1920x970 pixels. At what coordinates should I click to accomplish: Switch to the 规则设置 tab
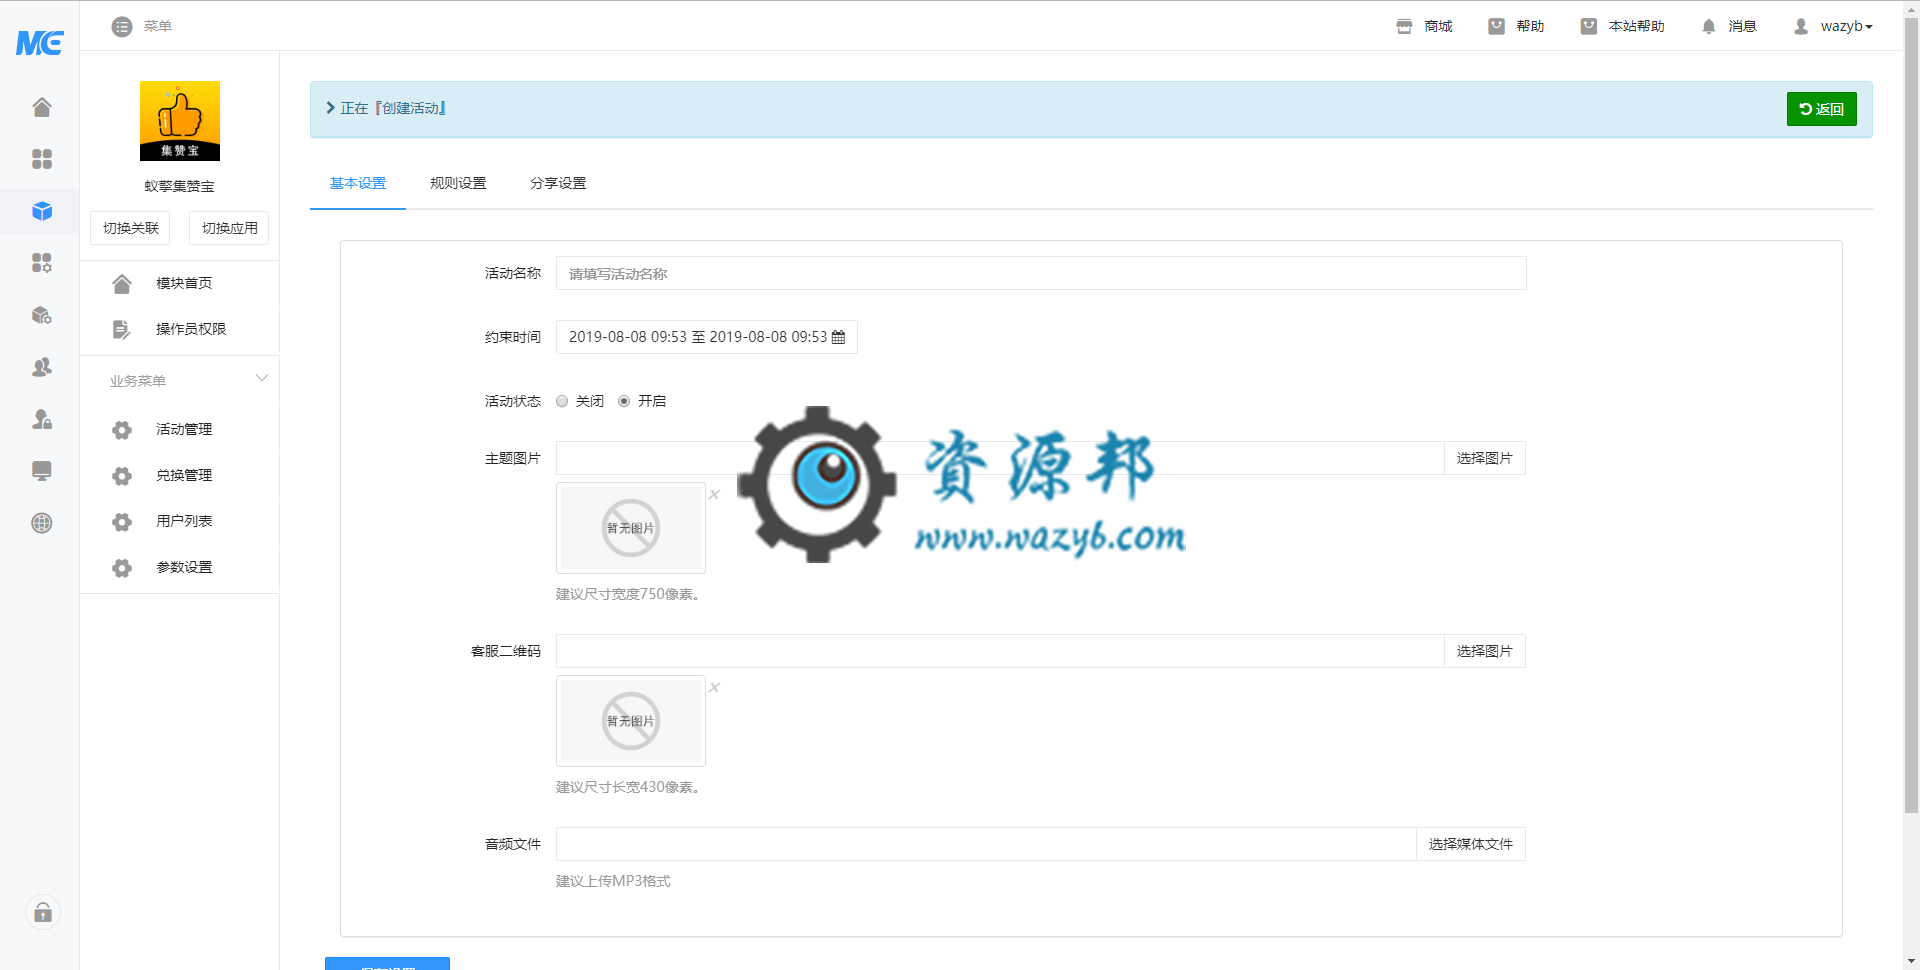click(458, 183)
